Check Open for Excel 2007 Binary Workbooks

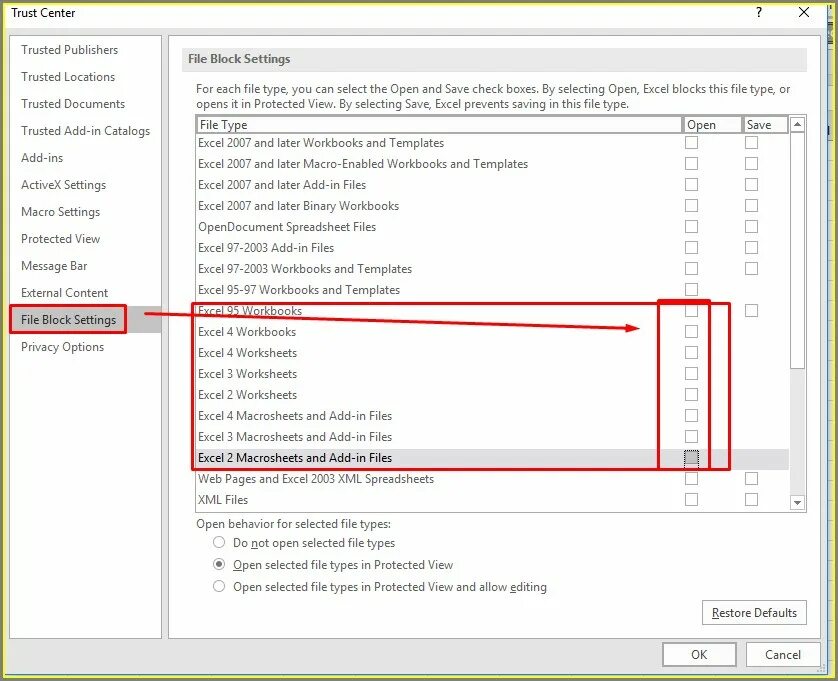coord(691,206)
